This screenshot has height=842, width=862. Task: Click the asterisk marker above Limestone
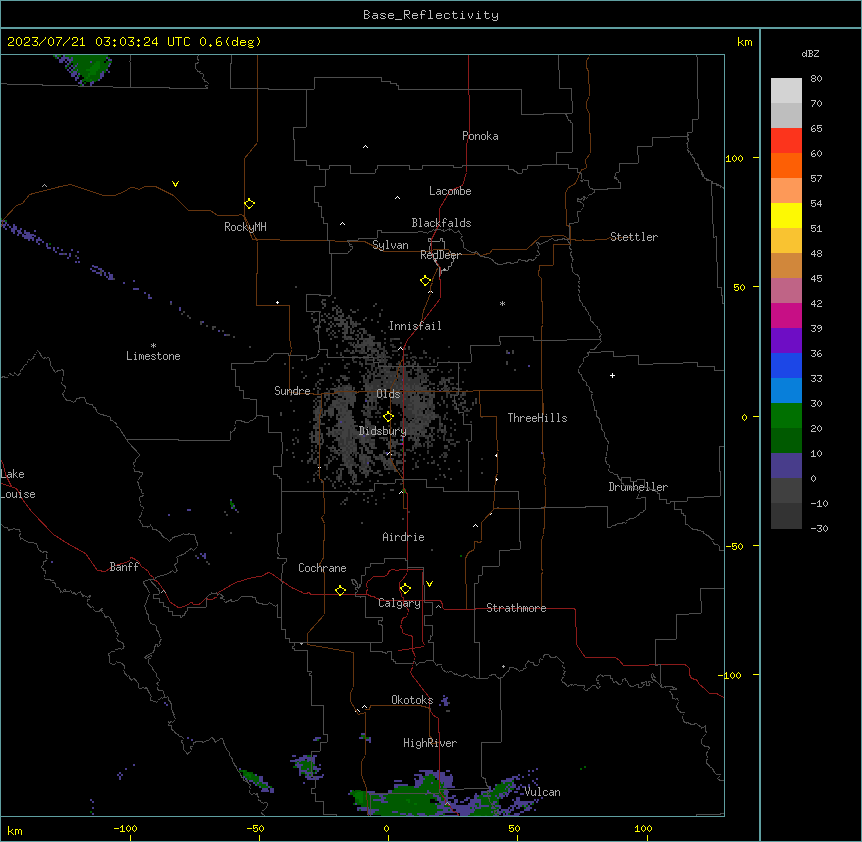(x=153, y=346)
